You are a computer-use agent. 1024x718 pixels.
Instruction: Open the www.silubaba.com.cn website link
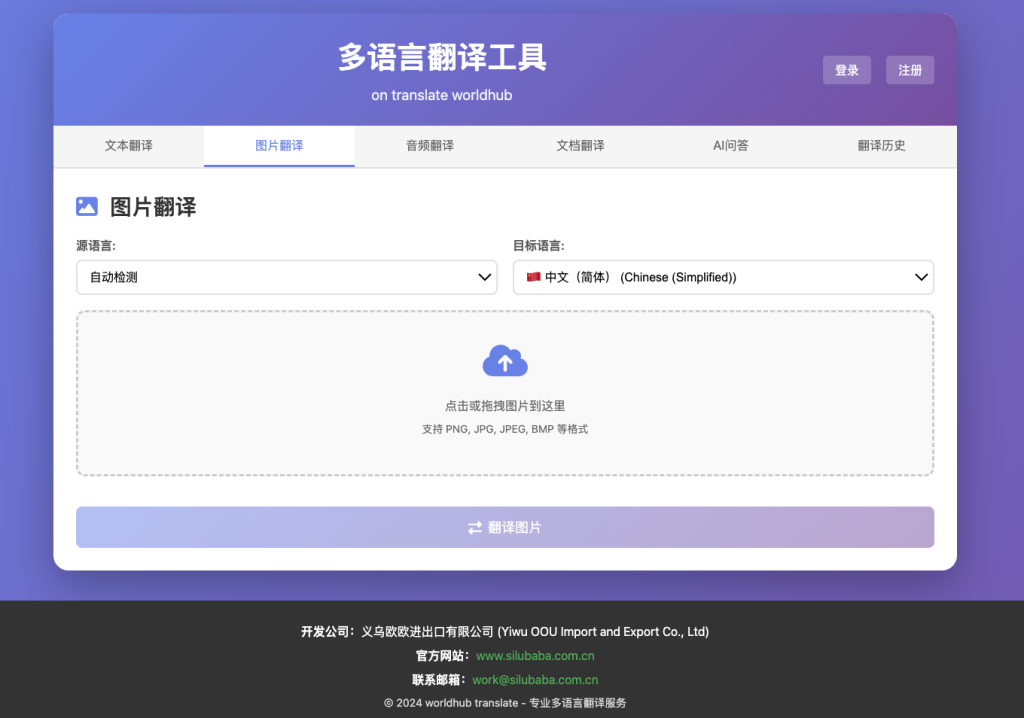[x=535, y=656]
